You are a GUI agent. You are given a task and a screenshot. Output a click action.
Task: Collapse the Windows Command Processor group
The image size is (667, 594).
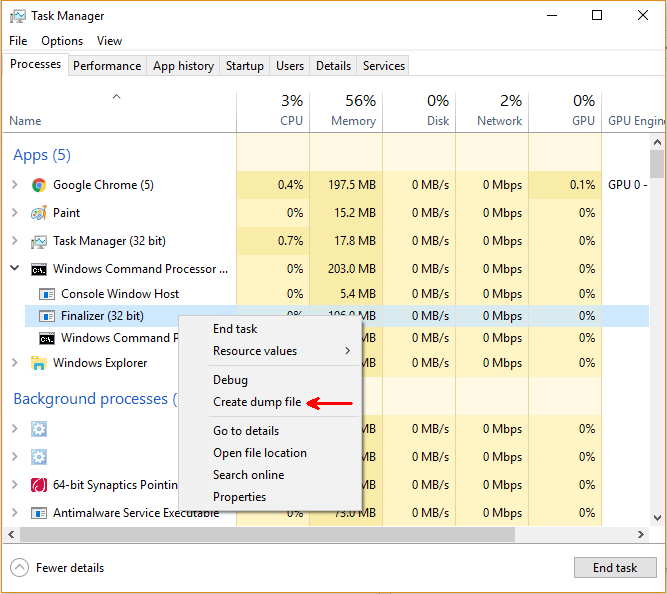coord(14,268)
